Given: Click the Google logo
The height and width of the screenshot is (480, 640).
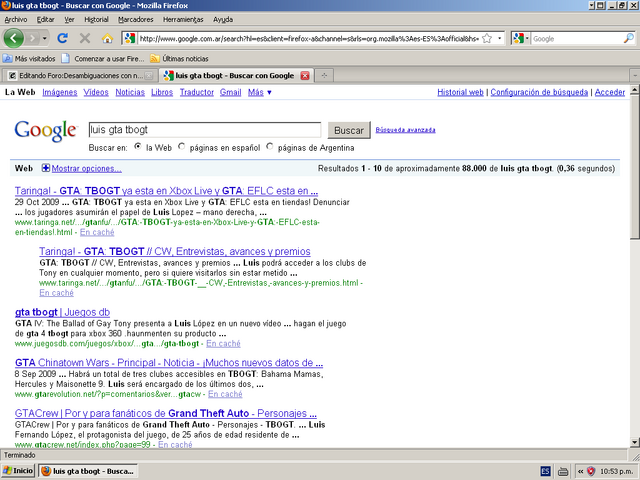Looking at the screenshot, I should pos(46,131).
